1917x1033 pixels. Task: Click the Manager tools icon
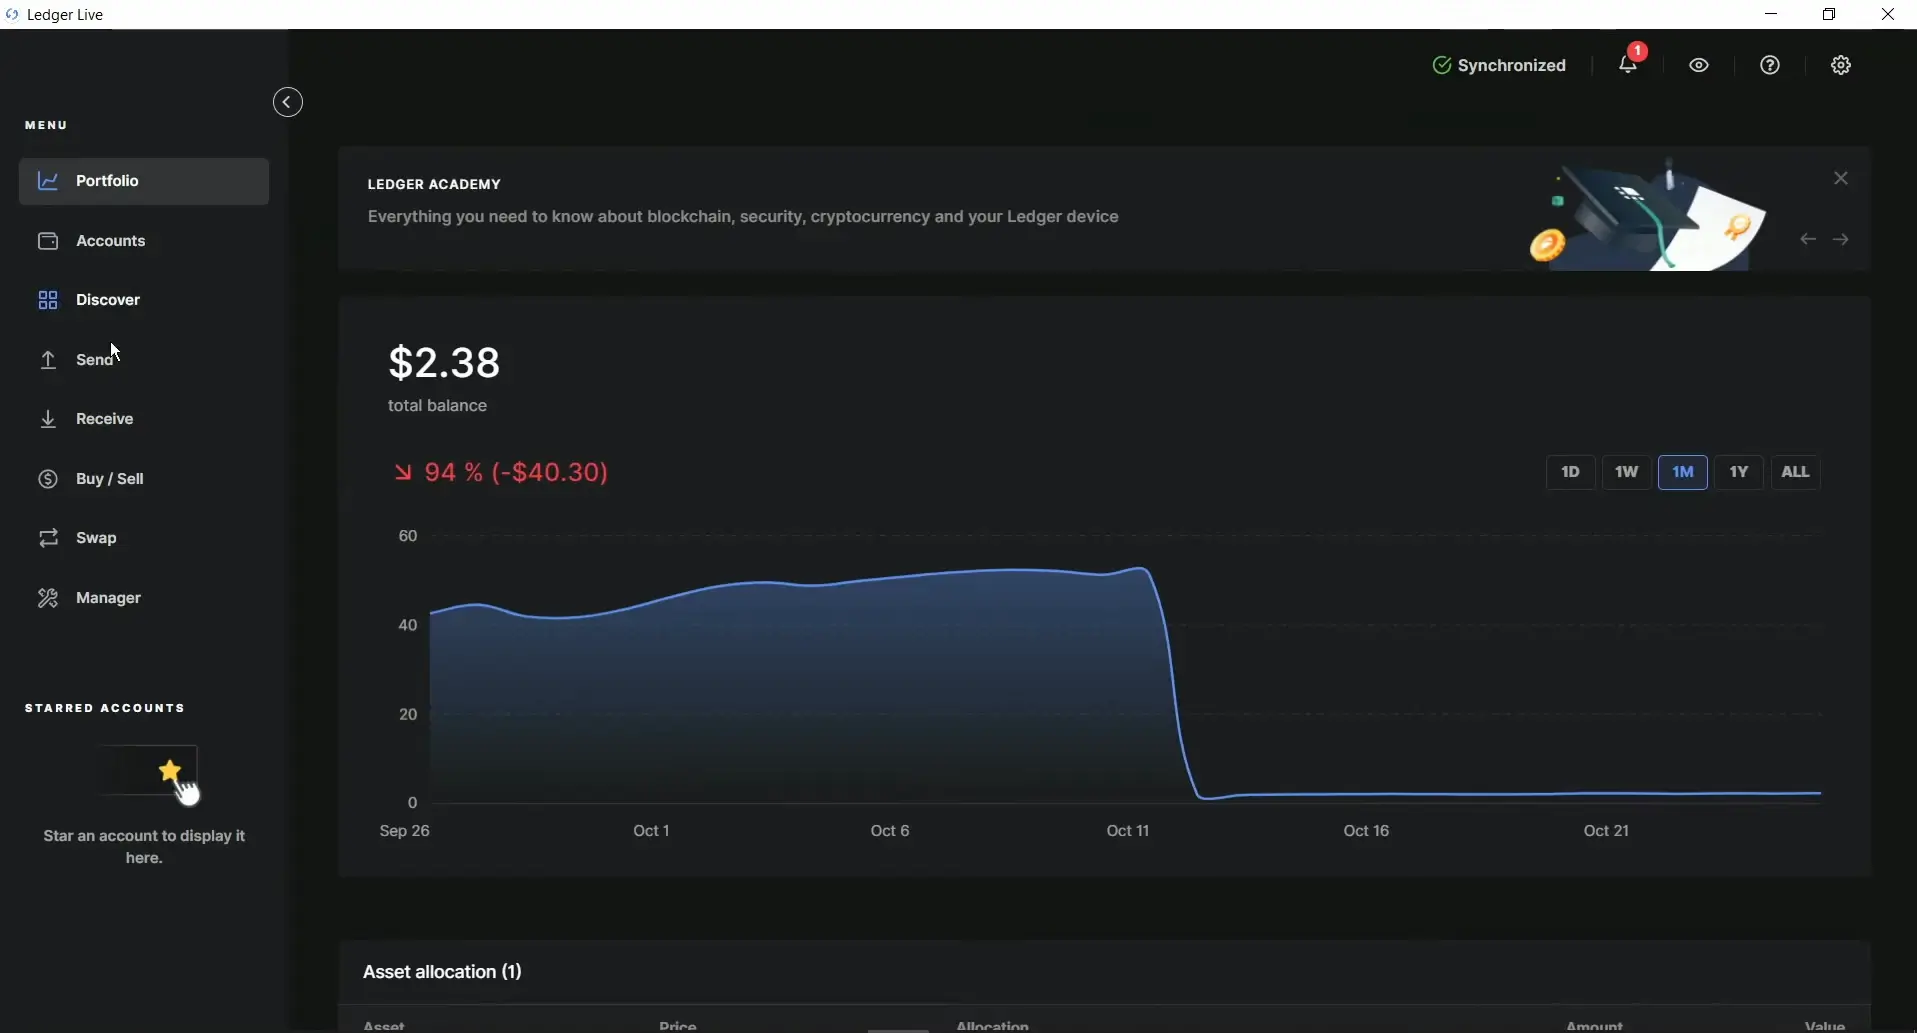point(48,598)
